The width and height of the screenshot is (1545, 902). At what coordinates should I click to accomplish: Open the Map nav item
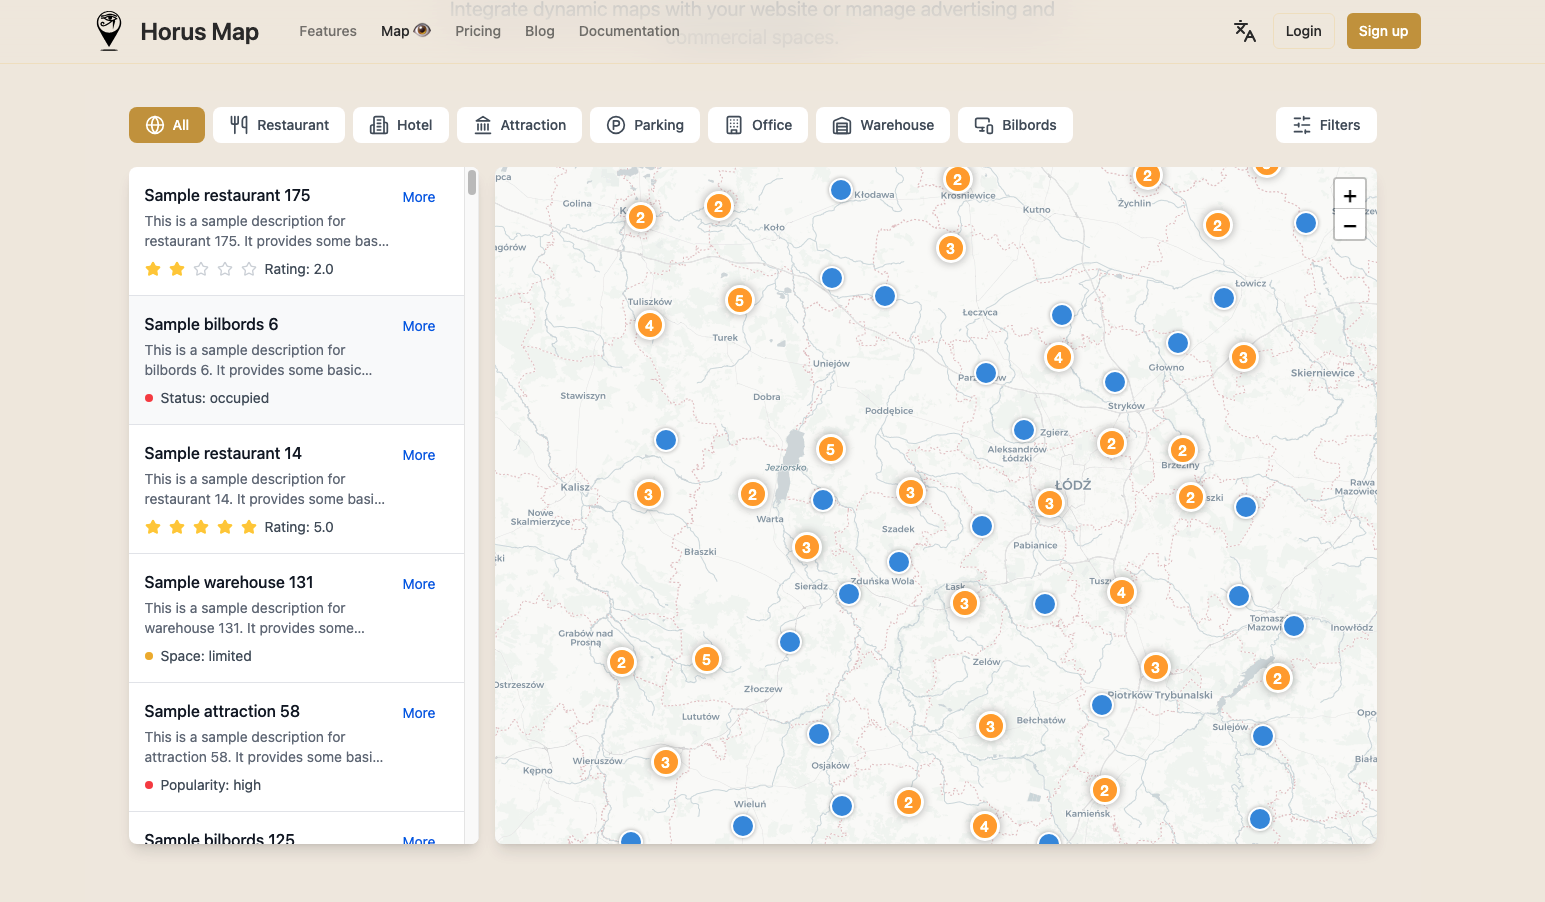point(405,31)
